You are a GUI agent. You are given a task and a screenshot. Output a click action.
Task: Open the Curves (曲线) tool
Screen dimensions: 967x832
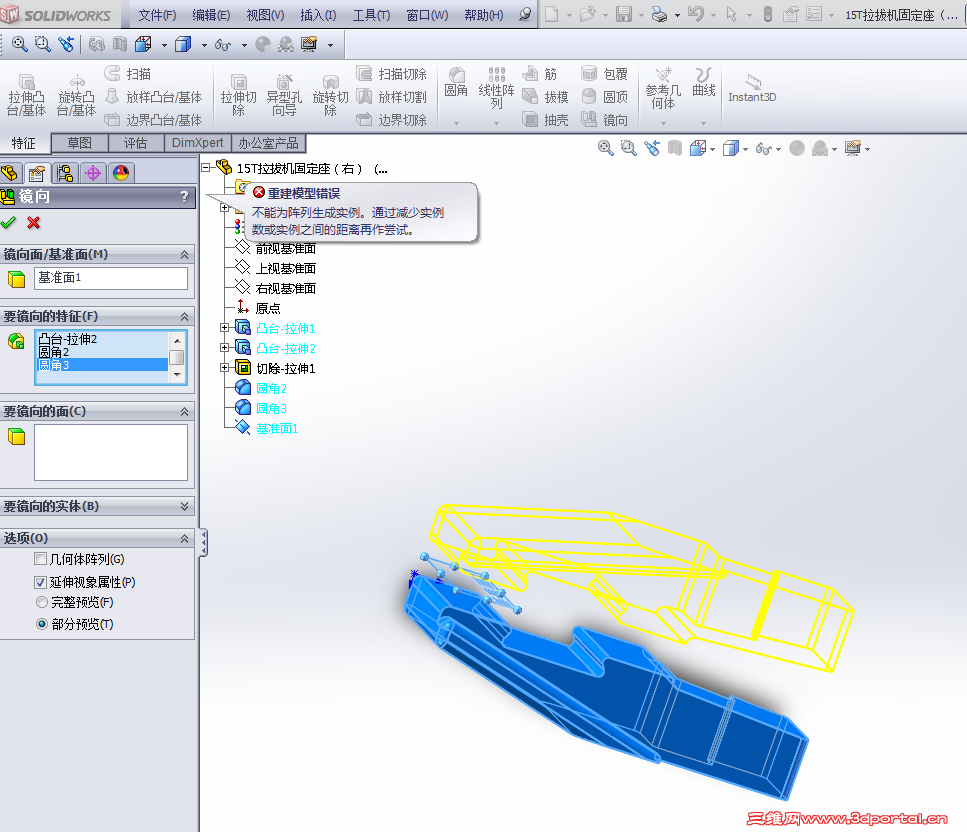tap(704, 83)
